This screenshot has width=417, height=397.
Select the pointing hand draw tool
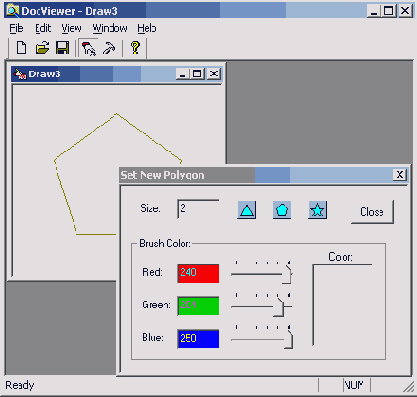tap(88, 48)
